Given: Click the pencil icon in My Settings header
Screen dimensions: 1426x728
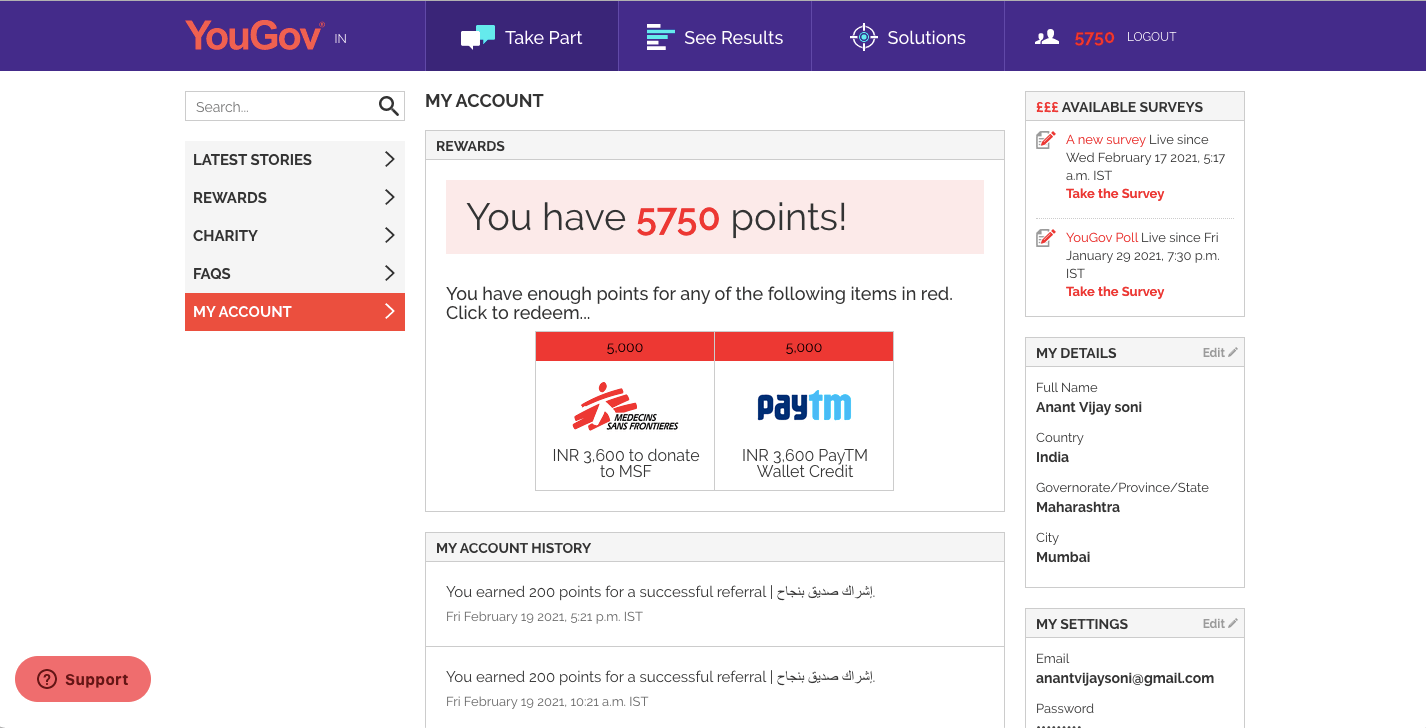Looking at the screenshot, I should pyautogui.click(x=1233, y=623).
